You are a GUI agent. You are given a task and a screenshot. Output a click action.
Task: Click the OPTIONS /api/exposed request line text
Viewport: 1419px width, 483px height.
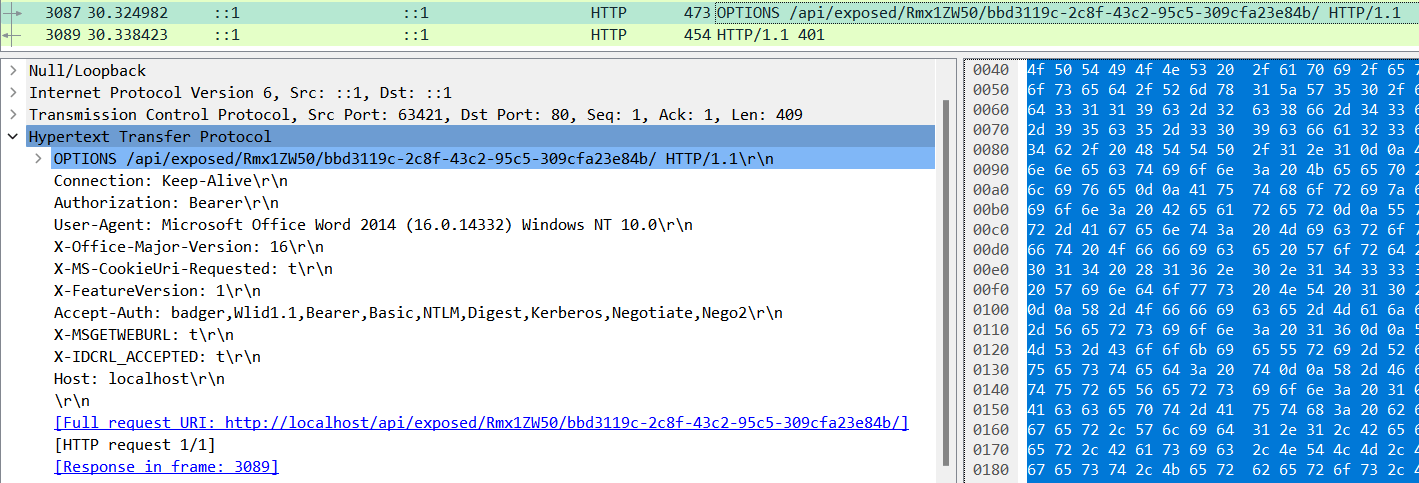click(x=413, y=159)
